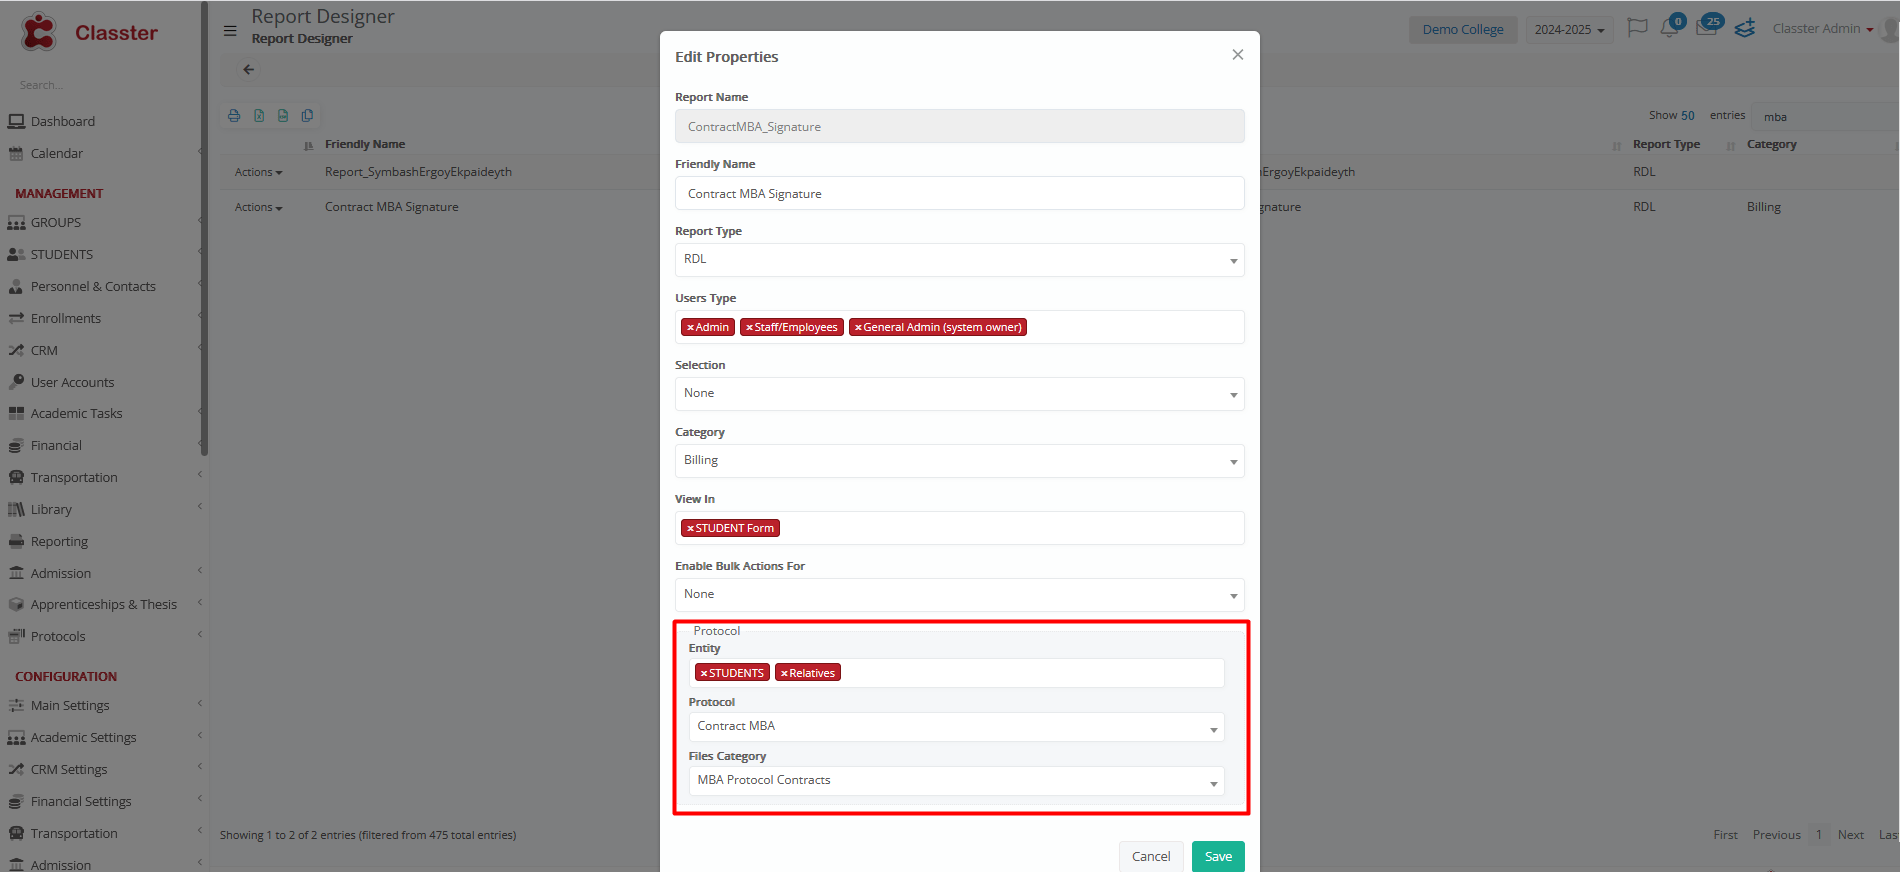Click the back arrow button
This screenshot has width=1900, height=872.
249,70
